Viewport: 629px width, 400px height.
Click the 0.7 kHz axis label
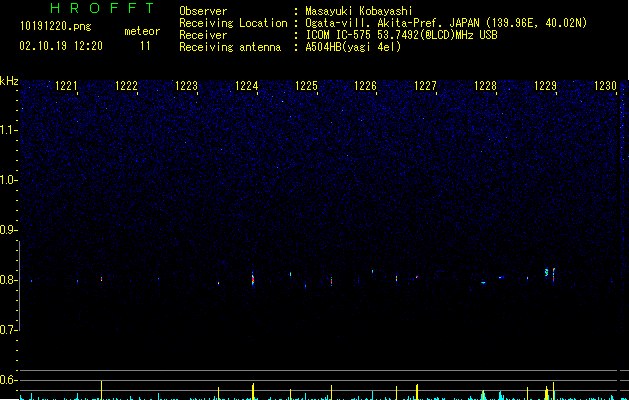(x=8, y=330)
